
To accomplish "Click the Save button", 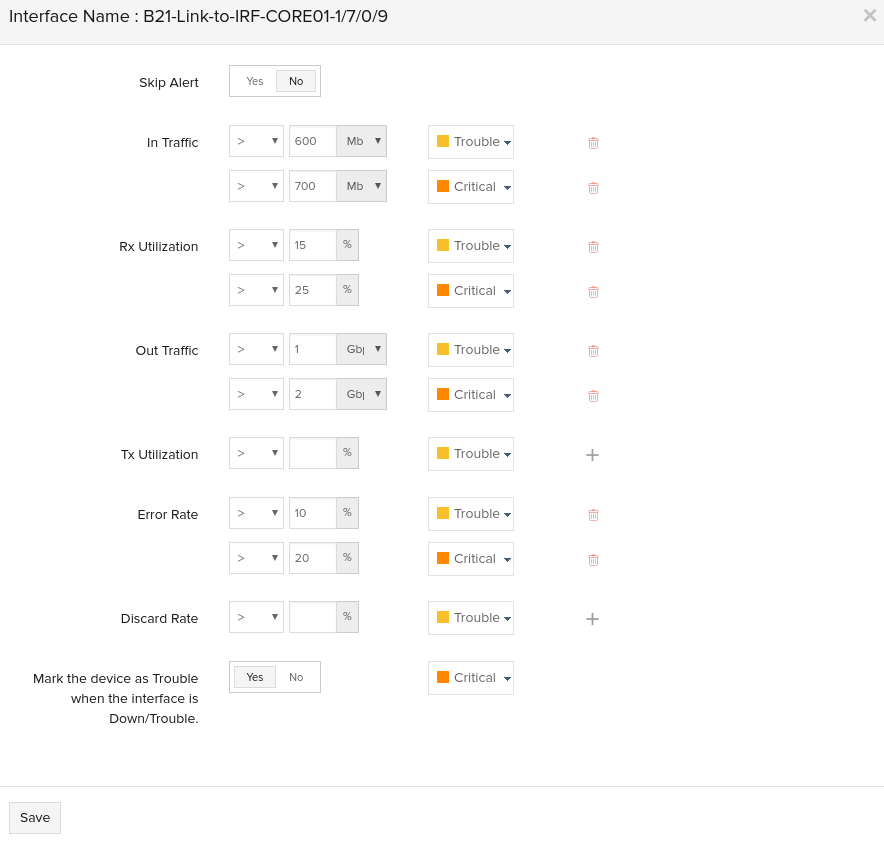I will [34, 817].
